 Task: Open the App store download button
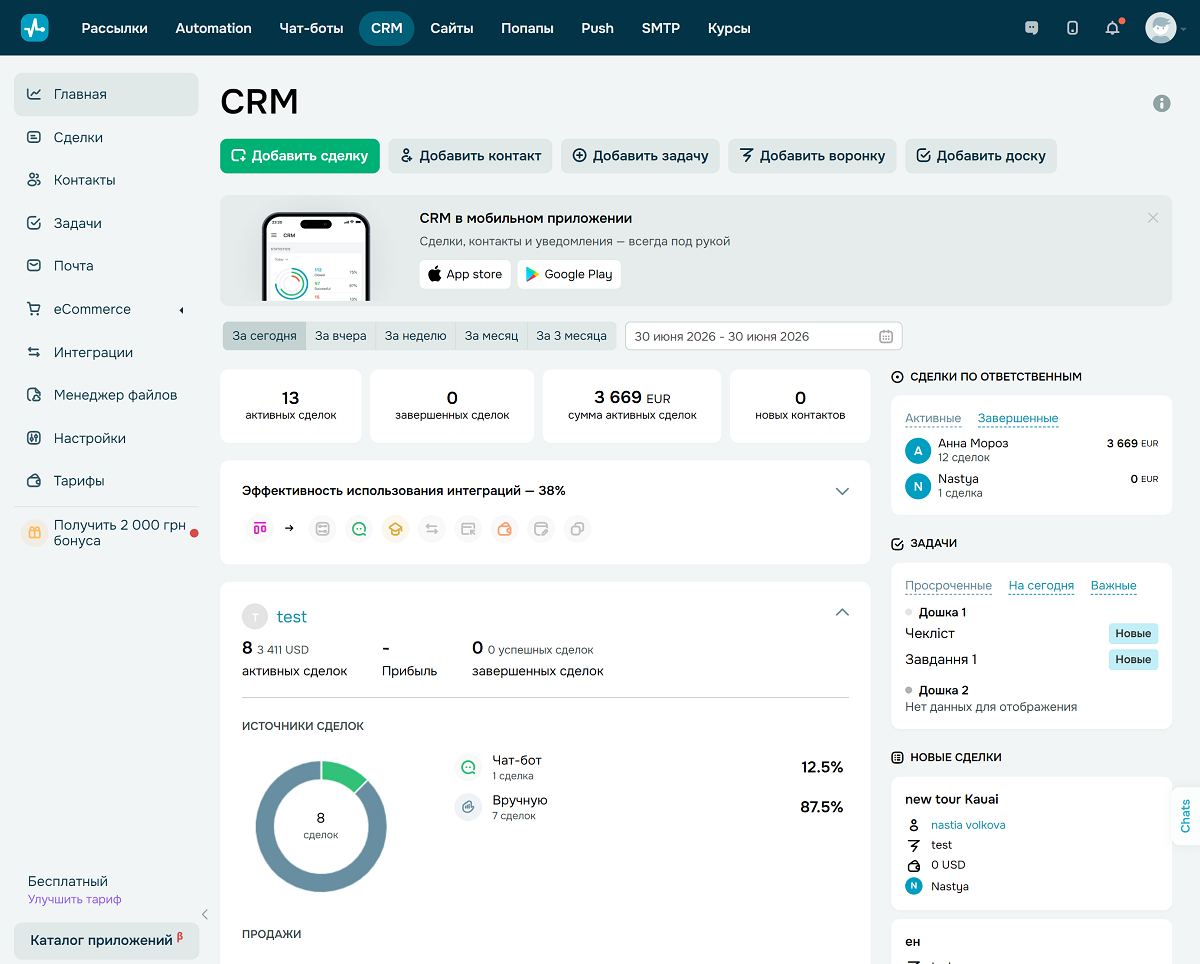pyautogui.click(x=465, y=274)
